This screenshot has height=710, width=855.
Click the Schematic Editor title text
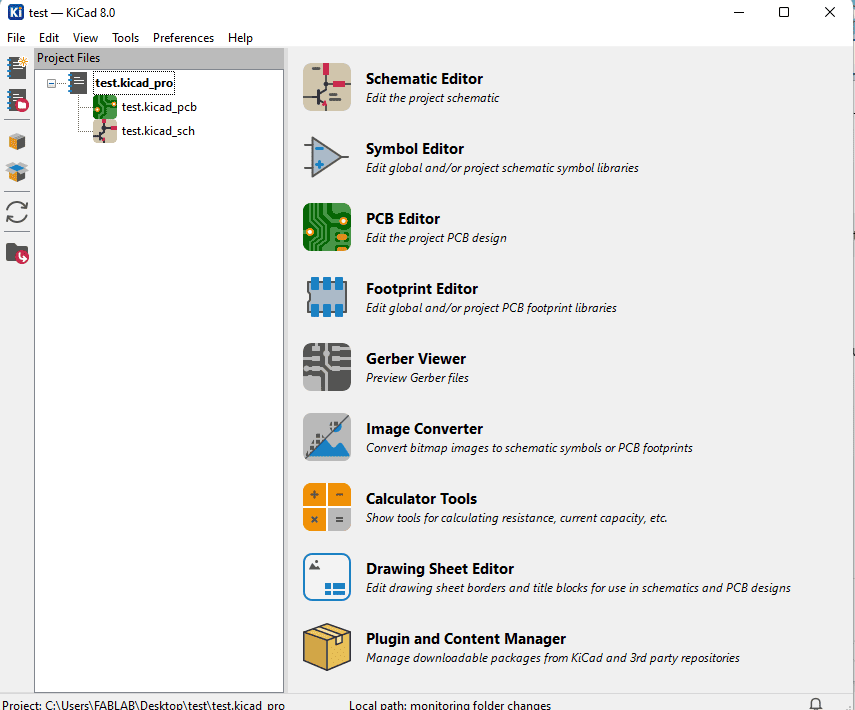tap(424, 79)
